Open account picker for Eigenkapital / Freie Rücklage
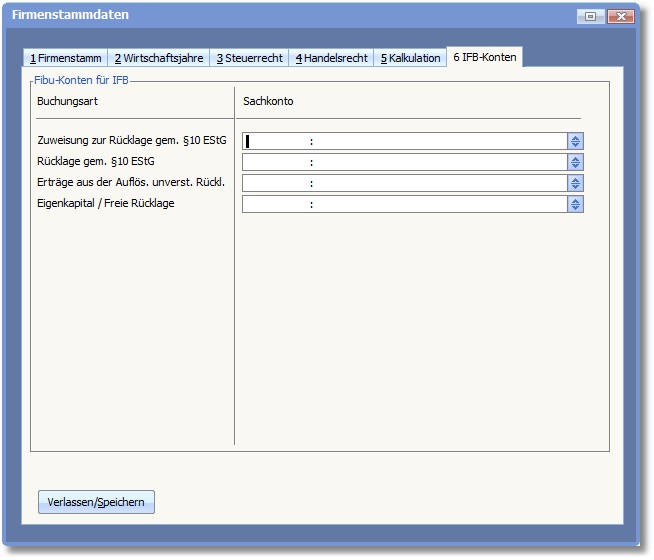The width and height of the screenshot is (654, 560). 575,204
